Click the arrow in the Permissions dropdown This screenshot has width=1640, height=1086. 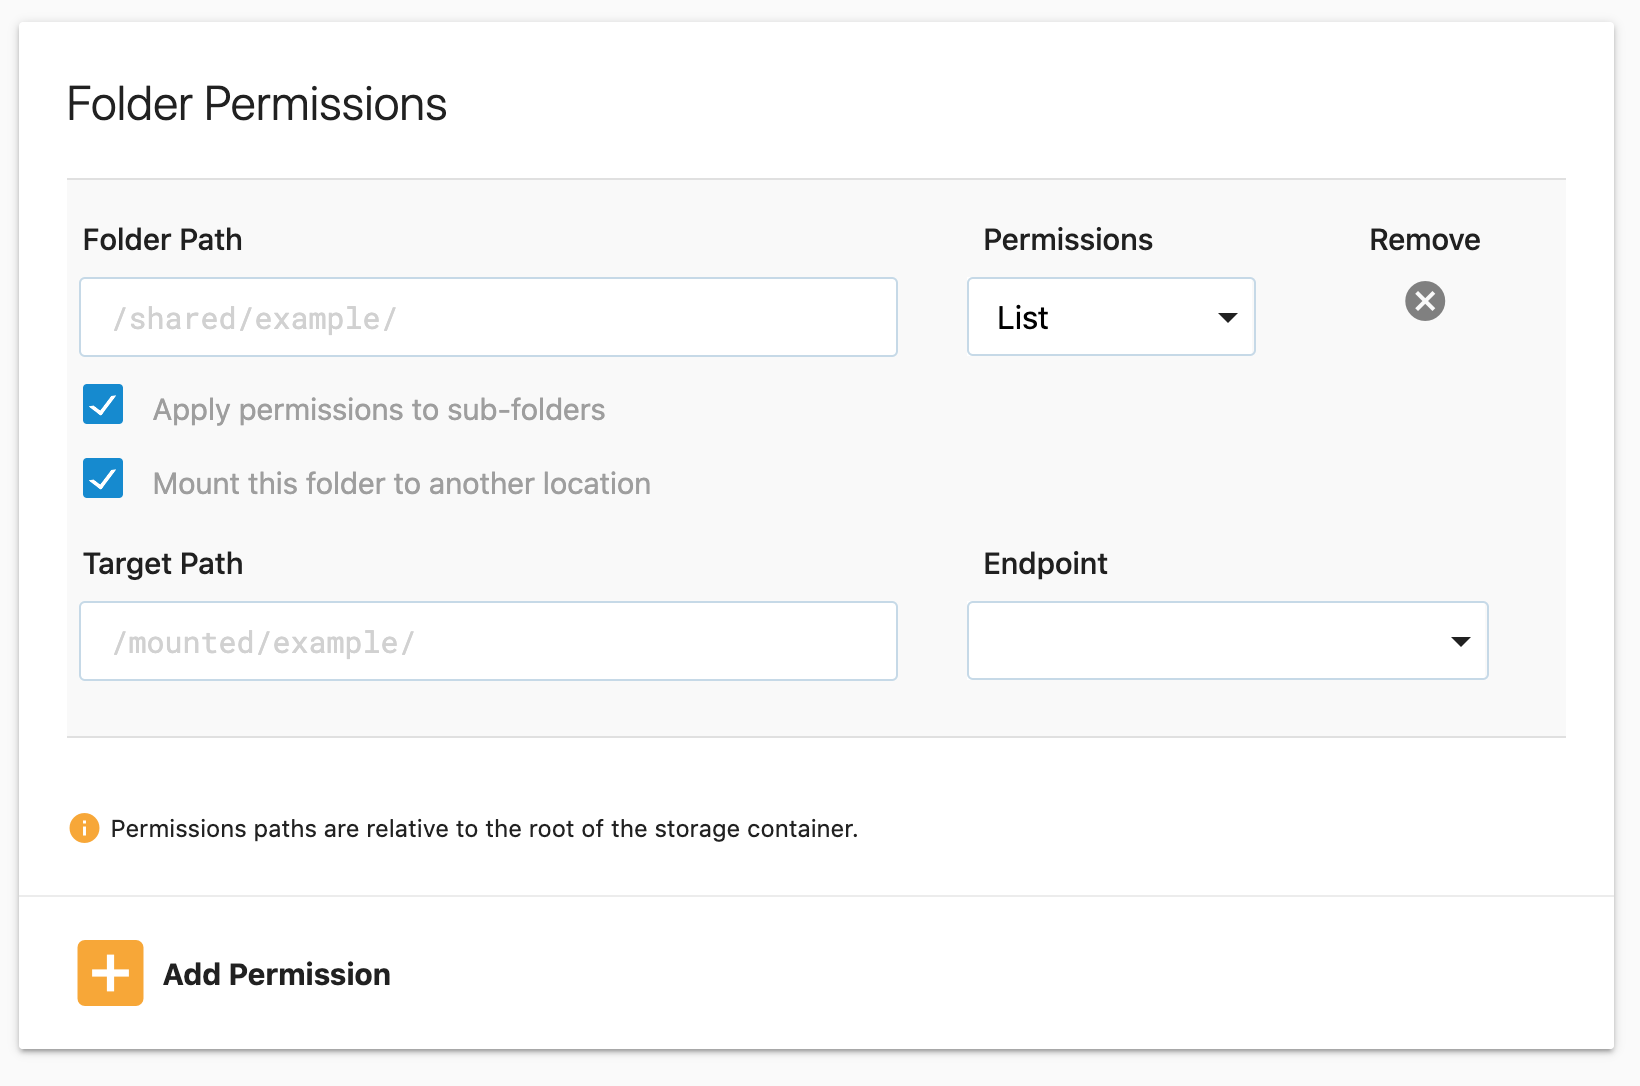(x=1227, y=318)
